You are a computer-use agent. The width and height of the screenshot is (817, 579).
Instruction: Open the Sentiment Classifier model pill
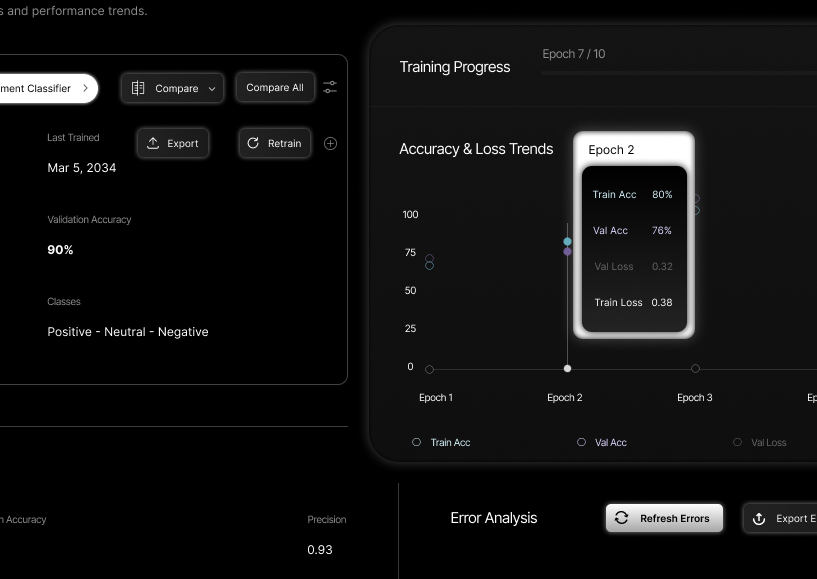coord(48,88)
